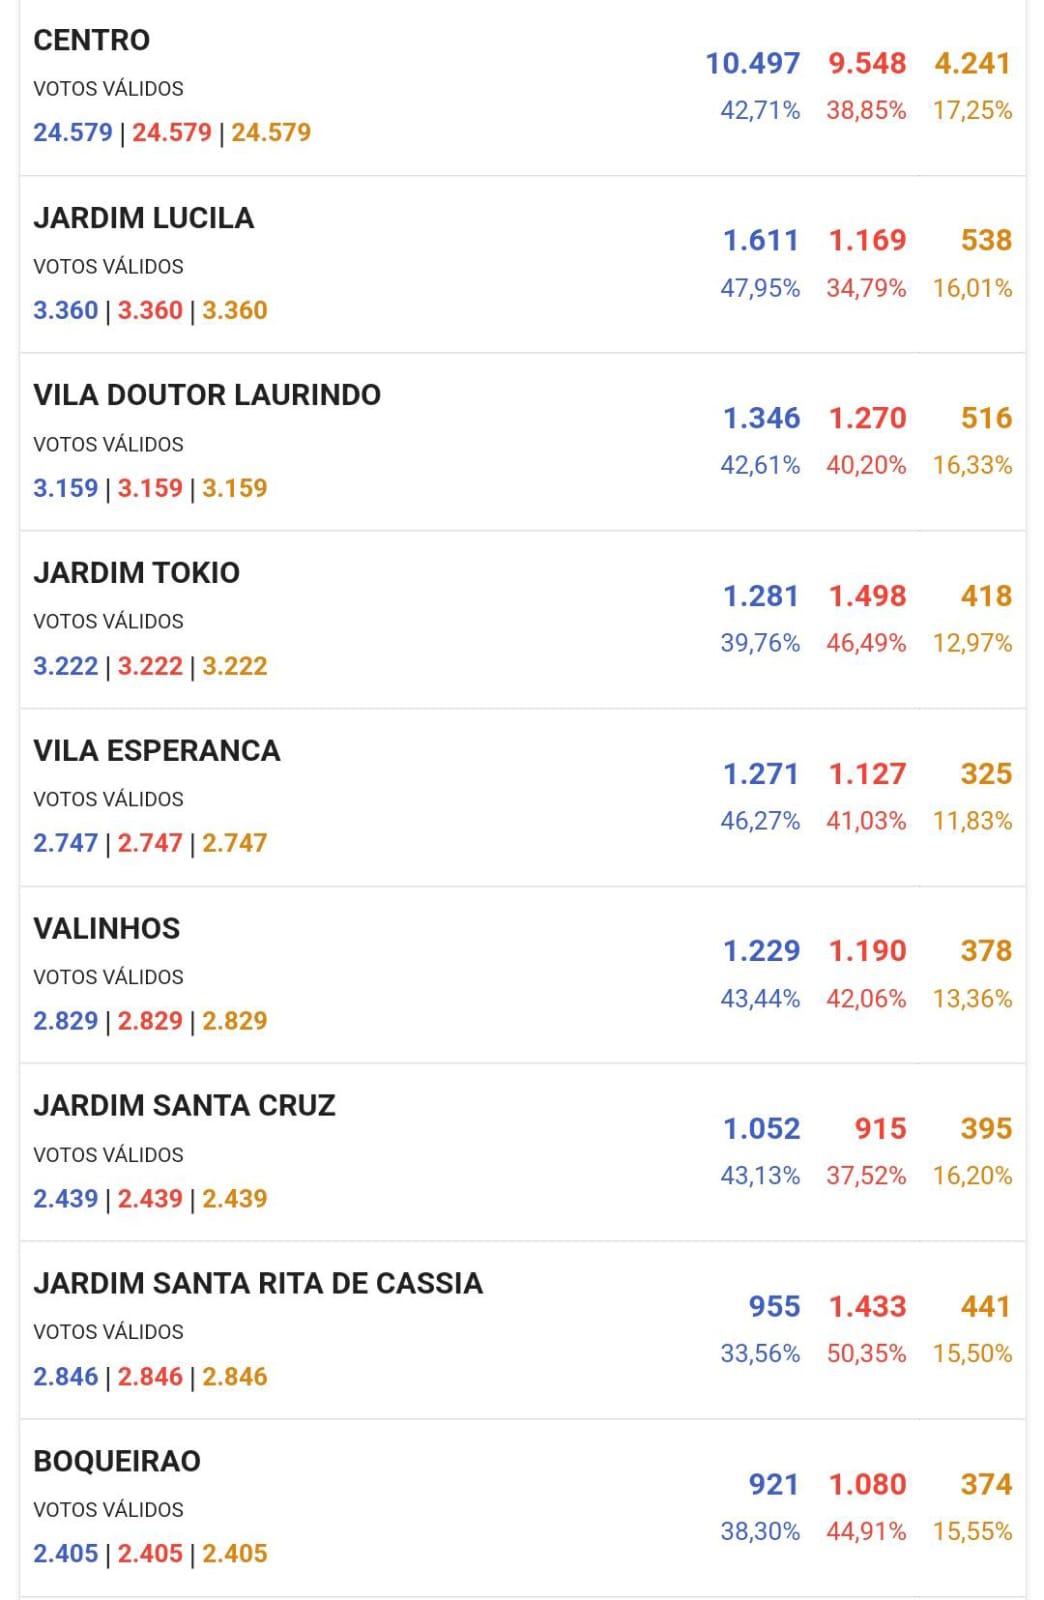Screen dimensions: 1044x1600
Task: Click the BOQUEIRAO neighborhood heading
Action: pyautogui.click(x=117, y=1461)
